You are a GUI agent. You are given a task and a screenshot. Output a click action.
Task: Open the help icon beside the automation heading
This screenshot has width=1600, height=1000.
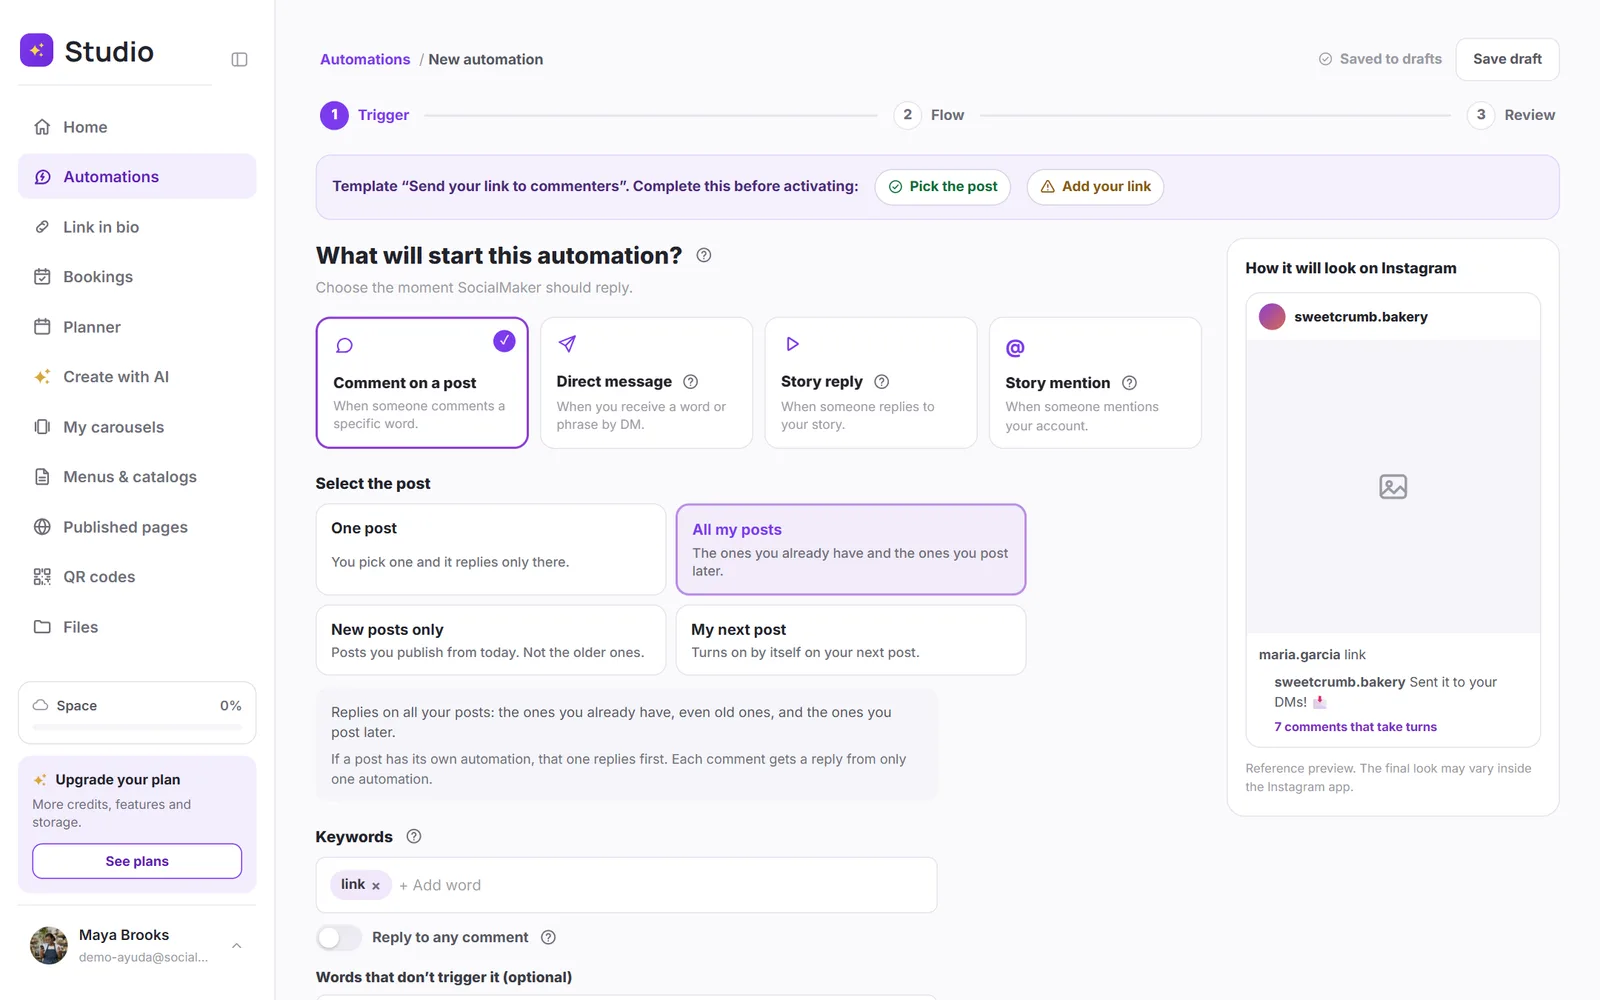[704, 255]
